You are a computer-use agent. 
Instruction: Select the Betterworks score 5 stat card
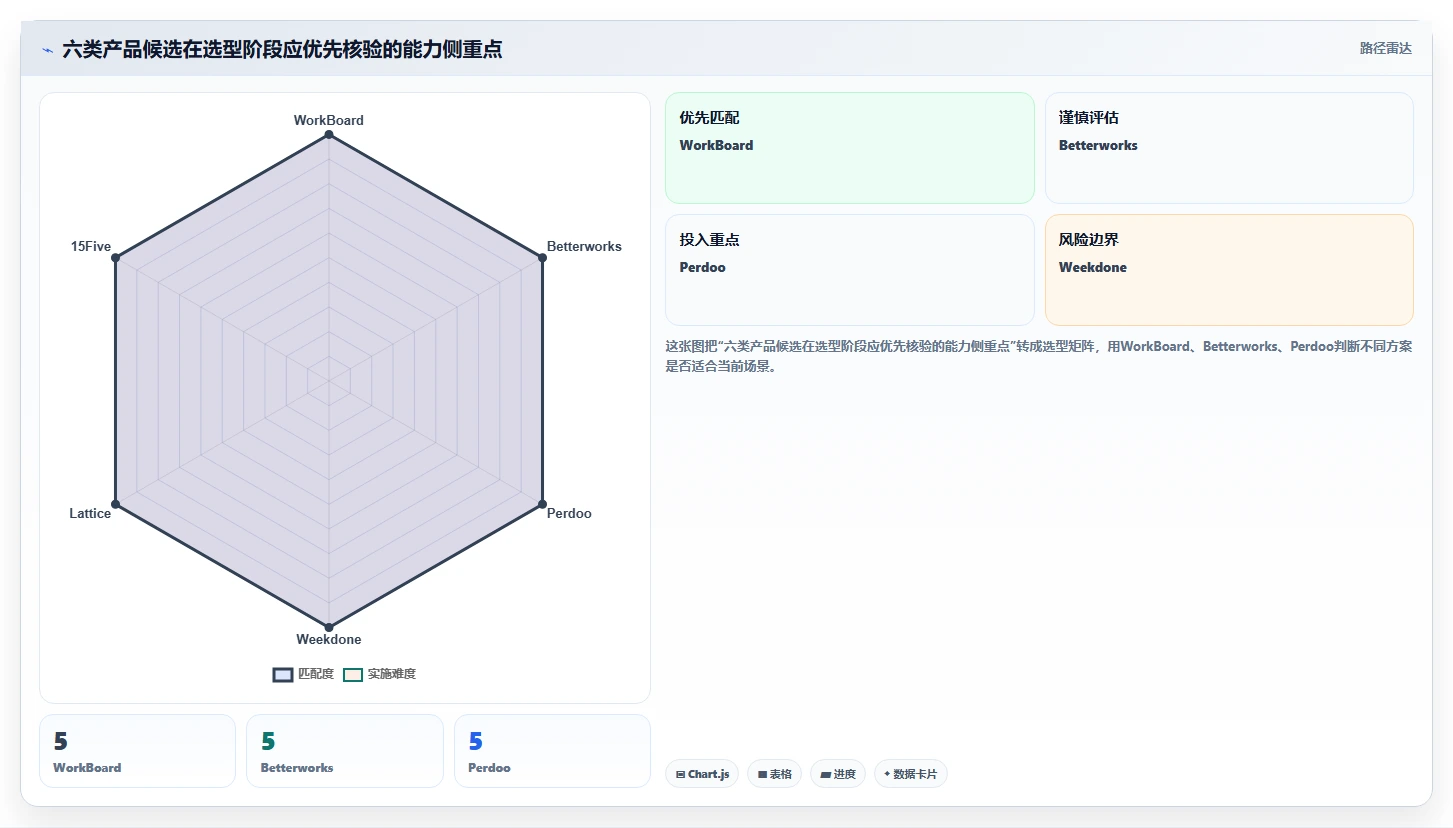(x=345, y=751)
